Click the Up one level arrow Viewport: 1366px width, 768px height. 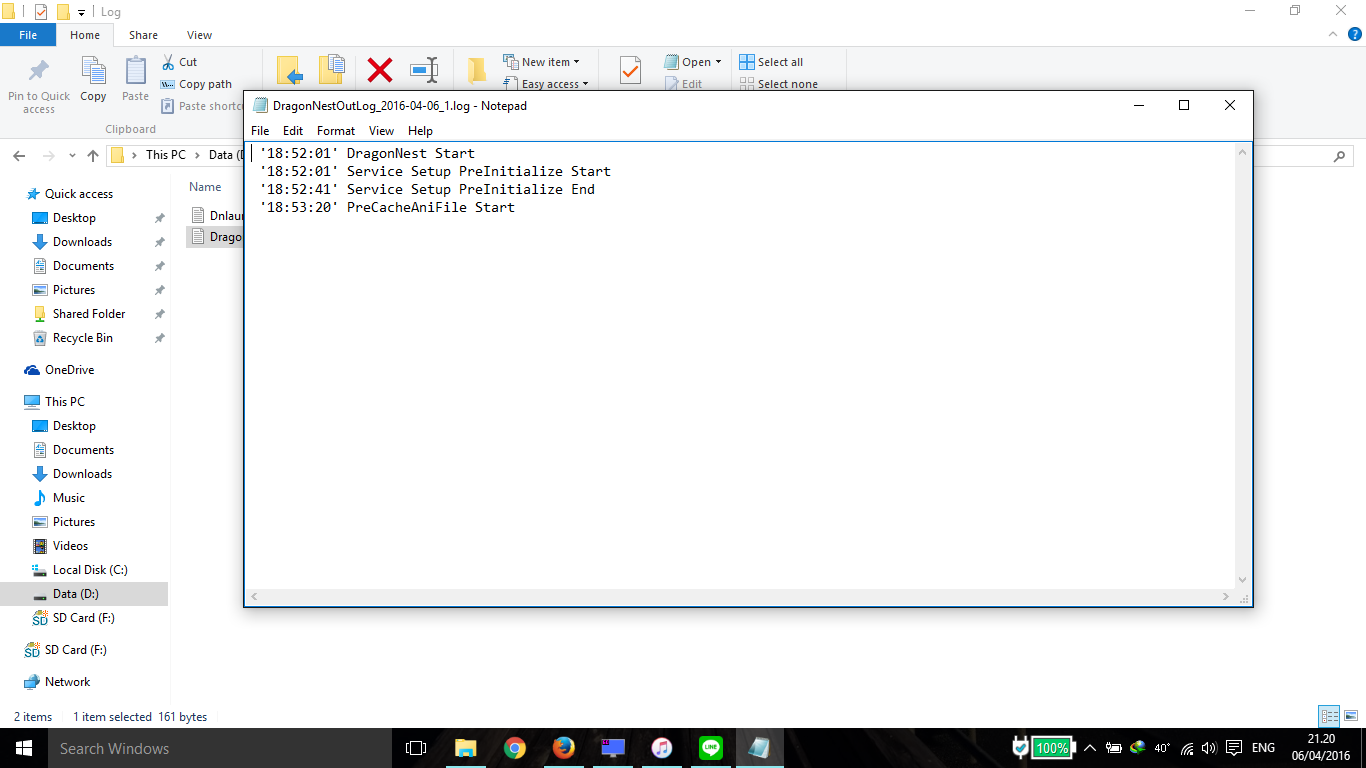(93, 156)
